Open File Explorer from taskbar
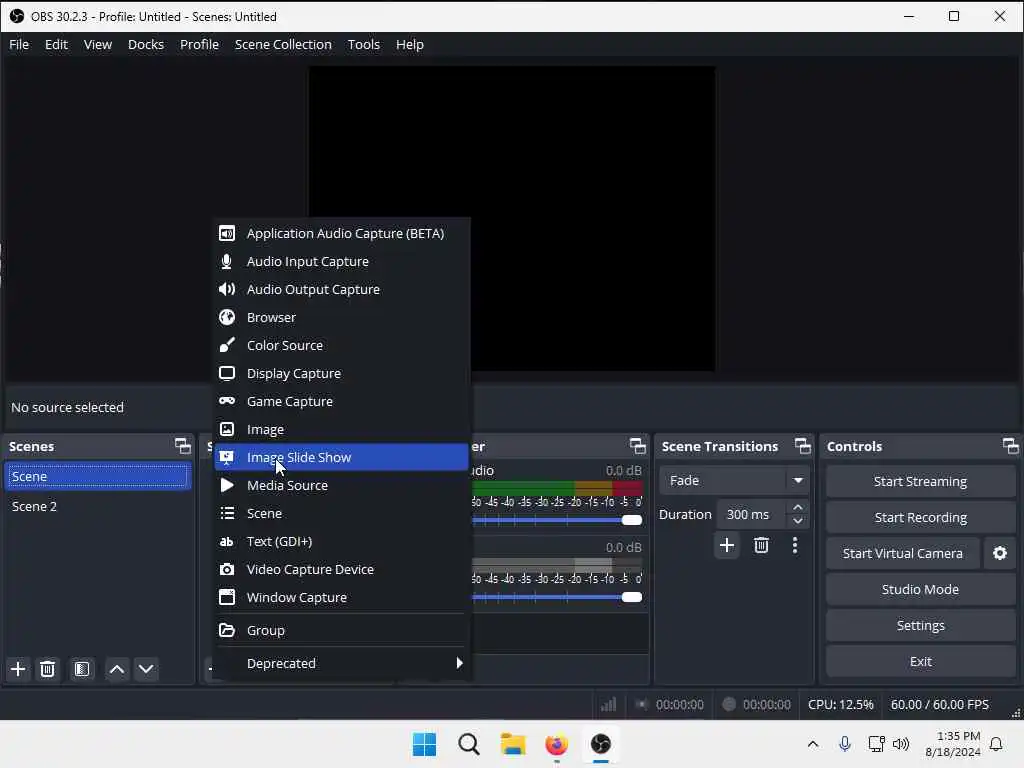 click(x=513, y=744)
